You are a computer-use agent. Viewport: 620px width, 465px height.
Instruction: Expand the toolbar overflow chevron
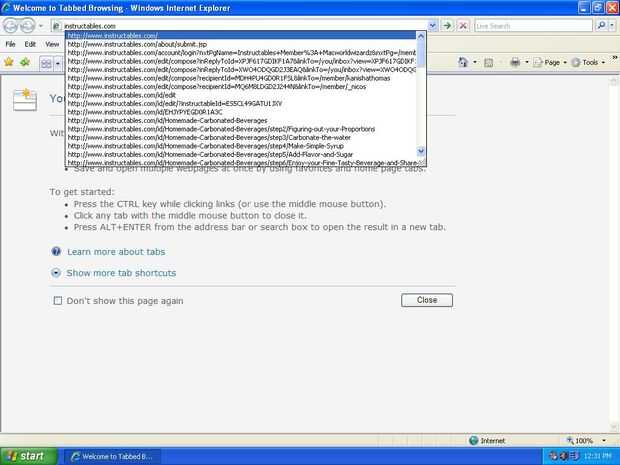[x=614, y=59]
